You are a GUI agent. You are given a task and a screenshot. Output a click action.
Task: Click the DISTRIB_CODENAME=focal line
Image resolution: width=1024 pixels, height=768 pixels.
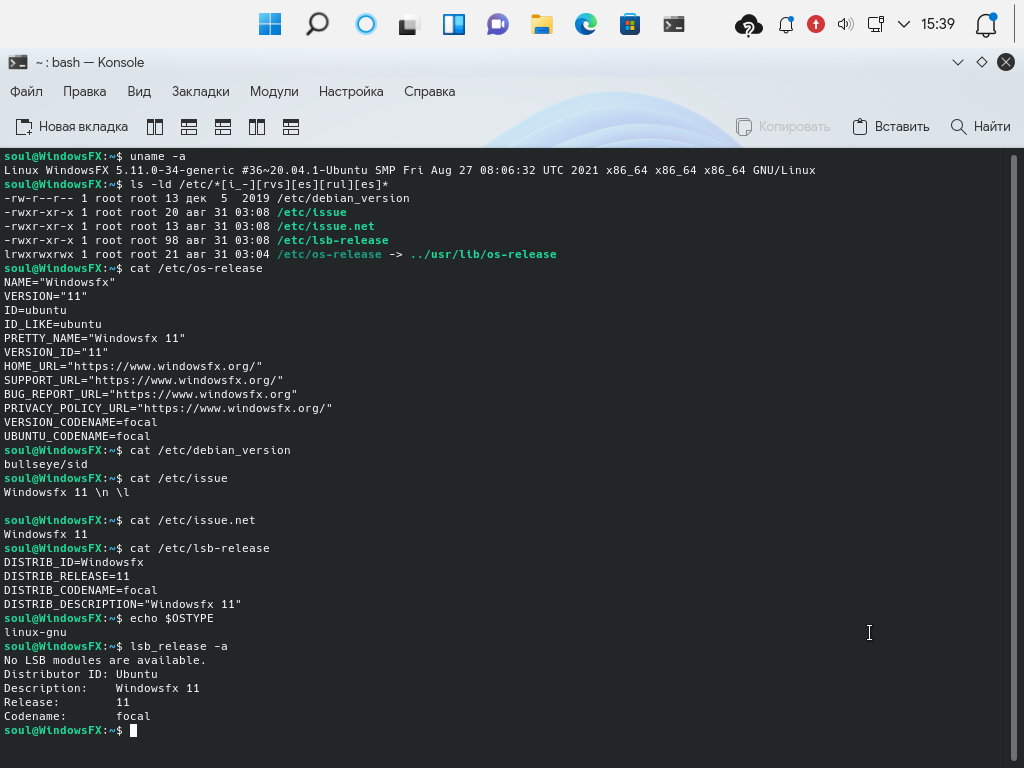[x=80, y=590]
